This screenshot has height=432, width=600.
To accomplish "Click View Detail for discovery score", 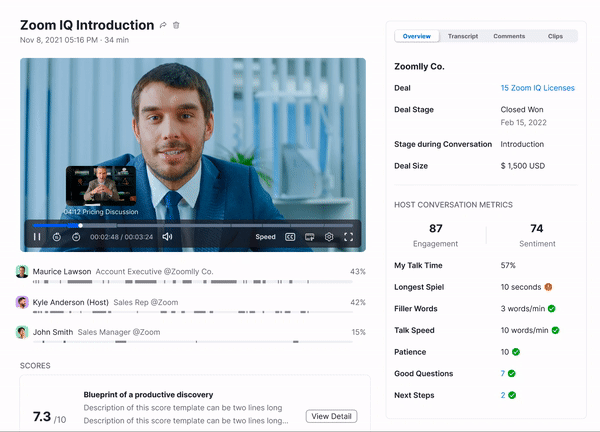I will point(331,416).
